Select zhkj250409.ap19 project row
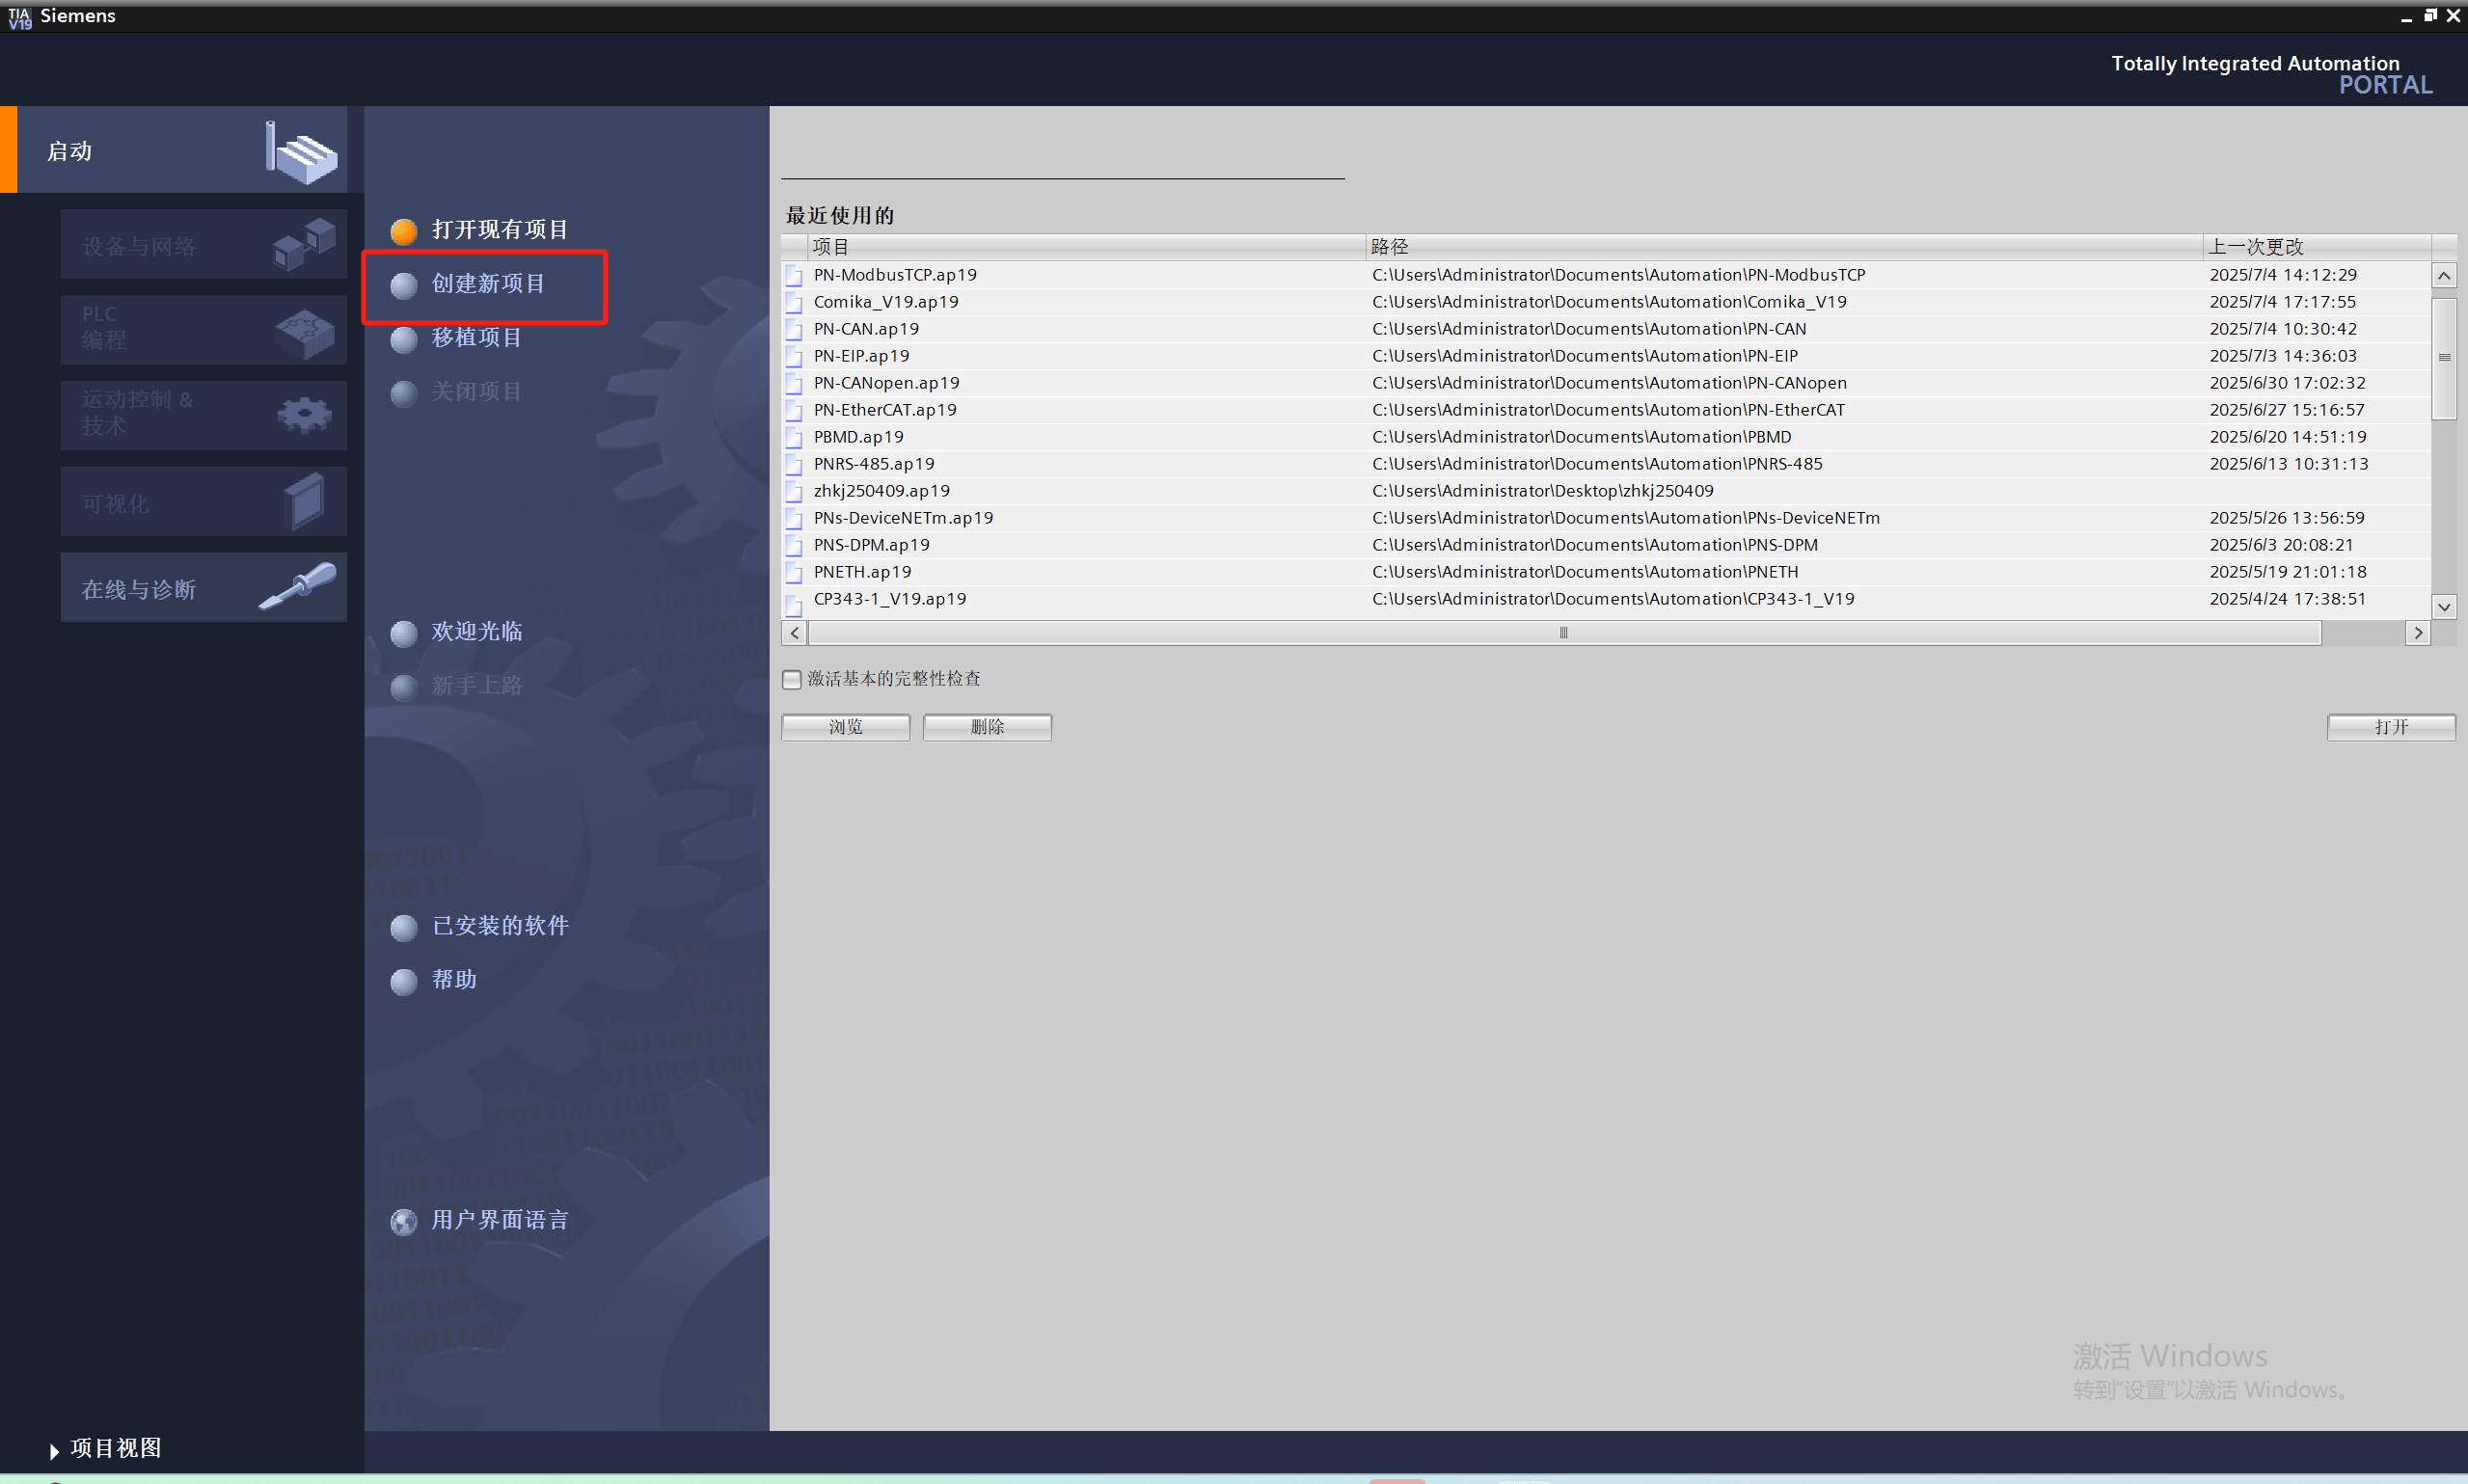Viewport: 2468px width, 1484px height. 1606,491
